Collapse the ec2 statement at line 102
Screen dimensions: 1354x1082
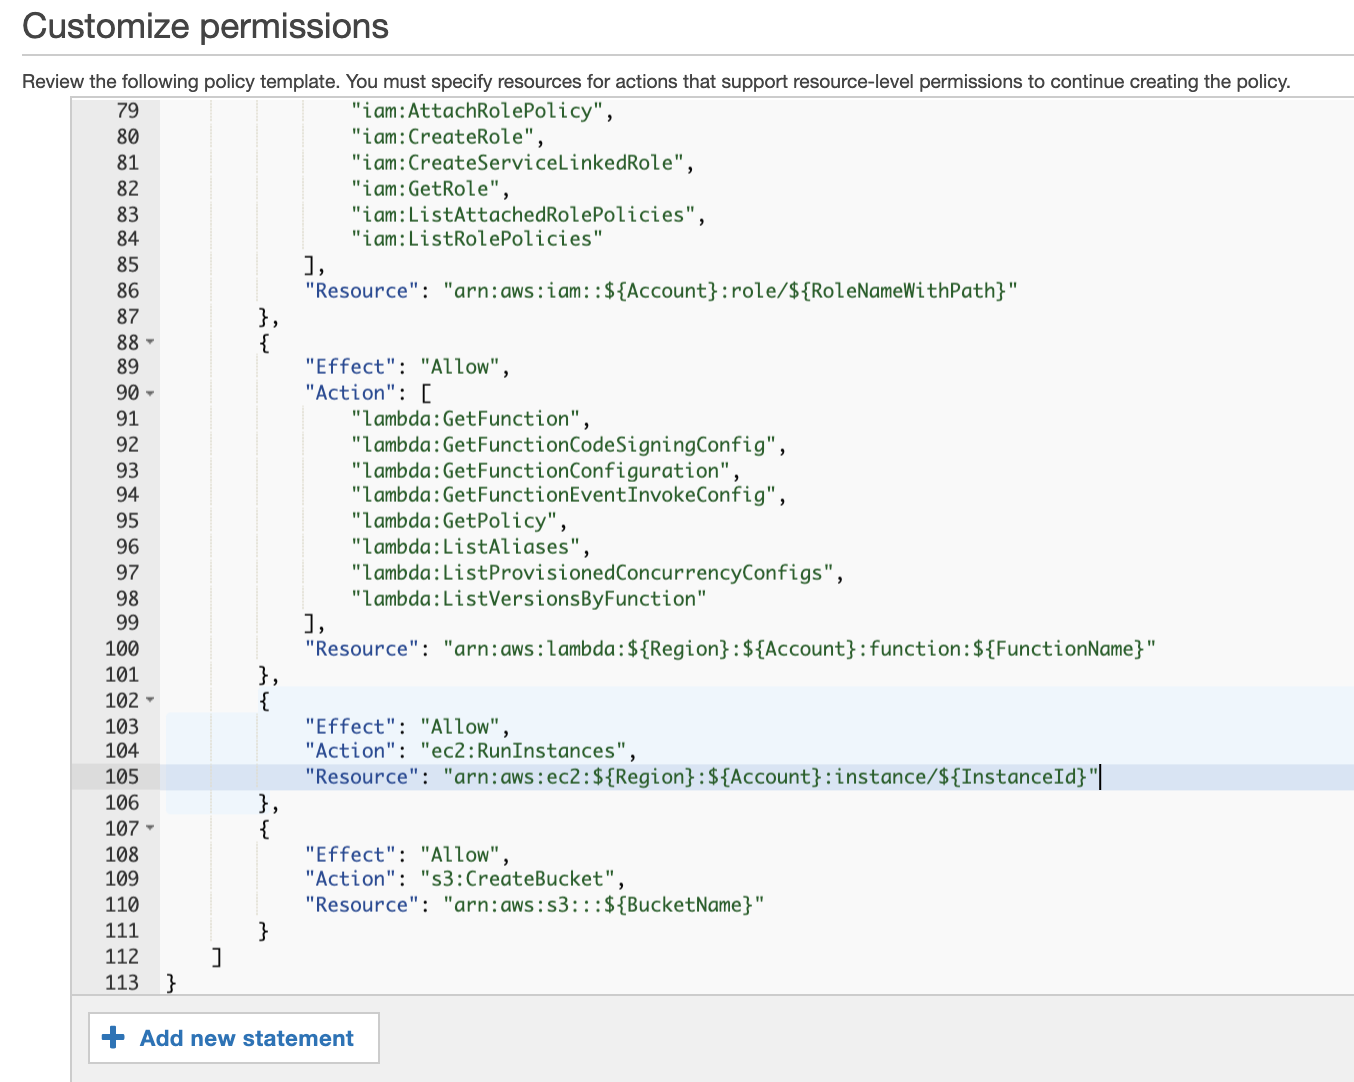pos(148,701)
